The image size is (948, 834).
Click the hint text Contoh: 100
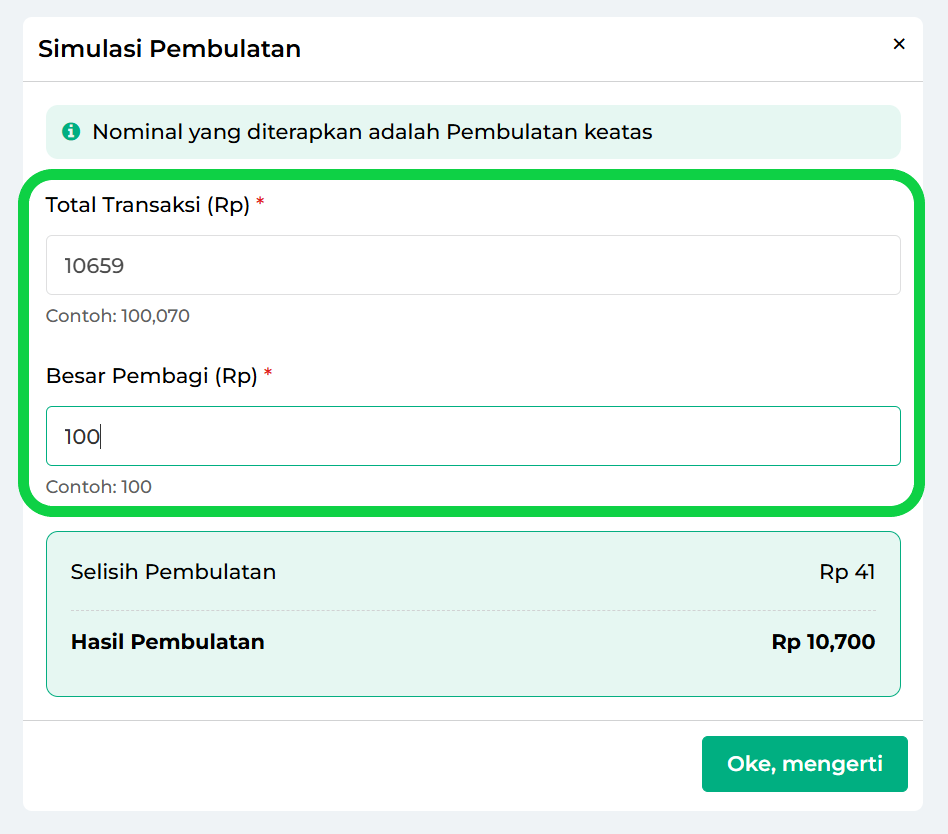pos(99,487)
